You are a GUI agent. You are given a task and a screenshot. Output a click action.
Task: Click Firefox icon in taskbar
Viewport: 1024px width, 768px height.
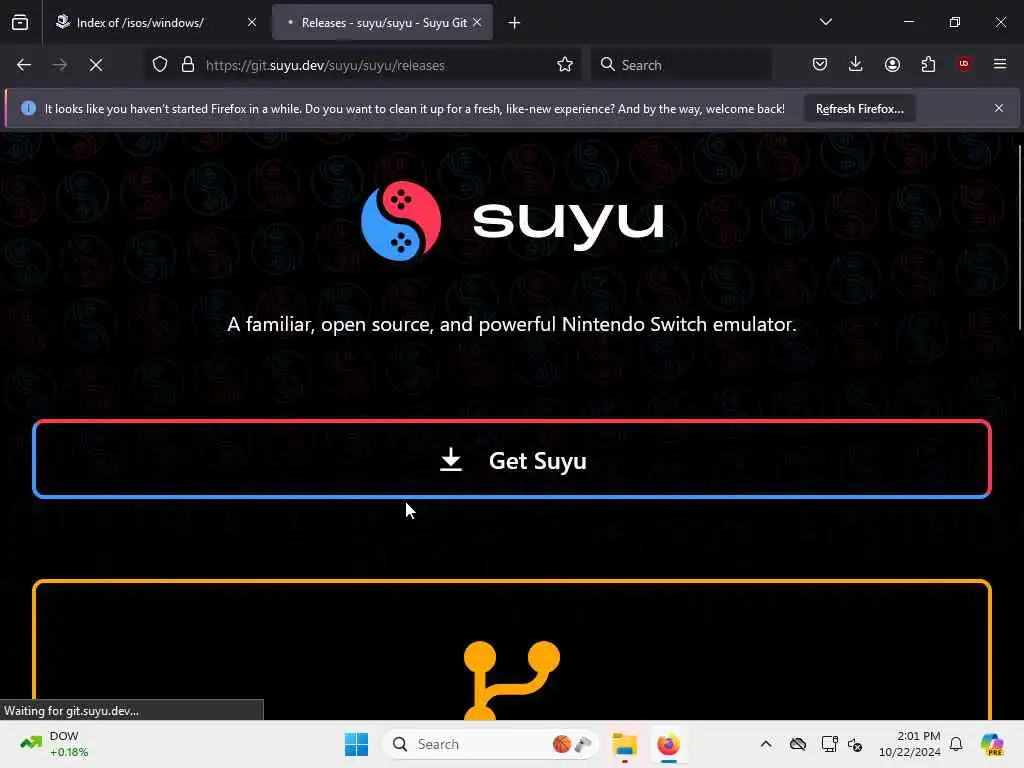pos(668,744)
